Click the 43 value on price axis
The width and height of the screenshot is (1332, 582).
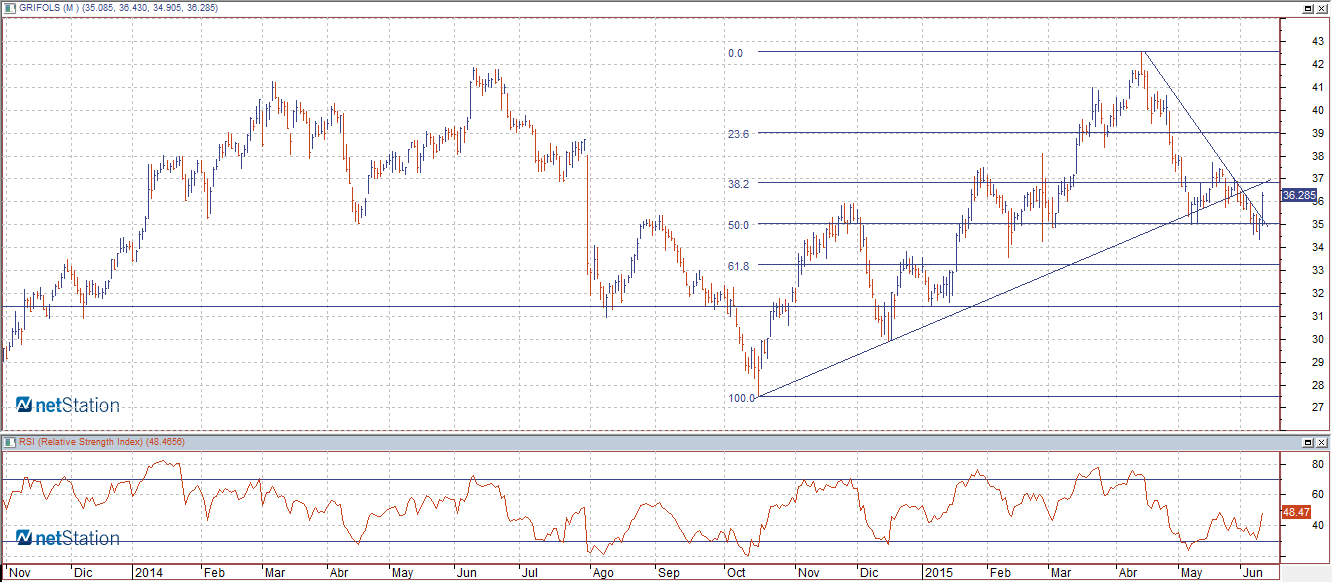click(x=1319, y=41)
